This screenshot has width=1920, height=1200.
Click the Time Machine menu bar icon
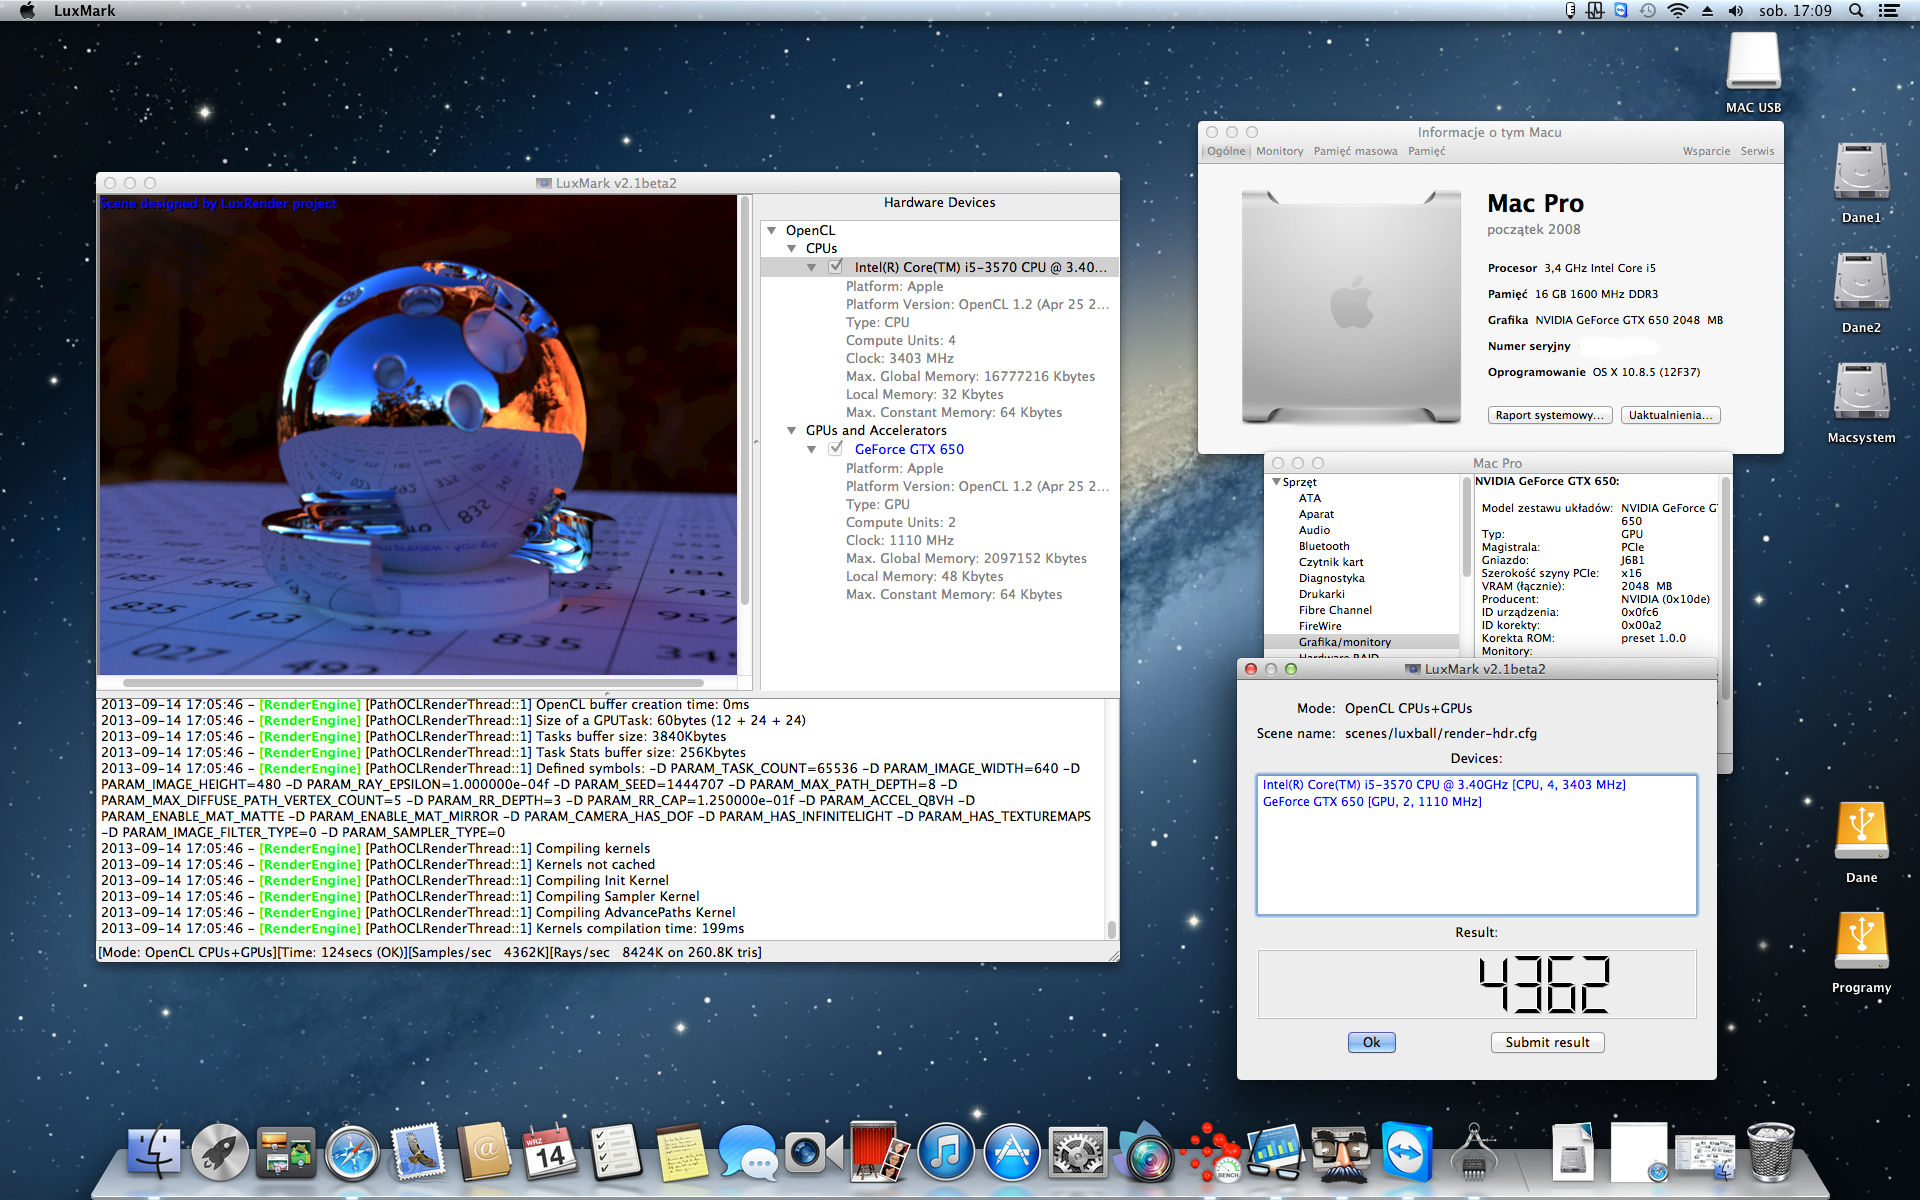pyautogui.click(x=1648, y=10)
